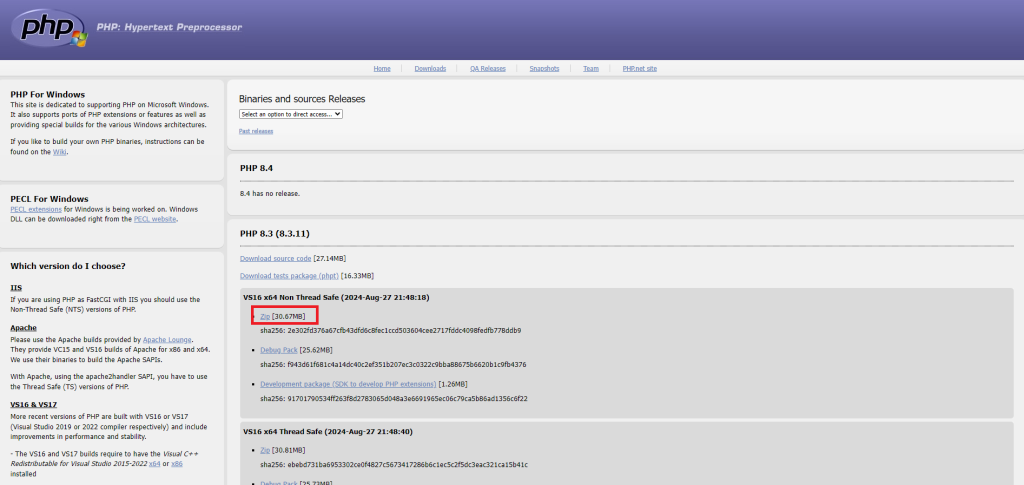
Task: Click the PHP logo in the header
Action: pos(52,28)
